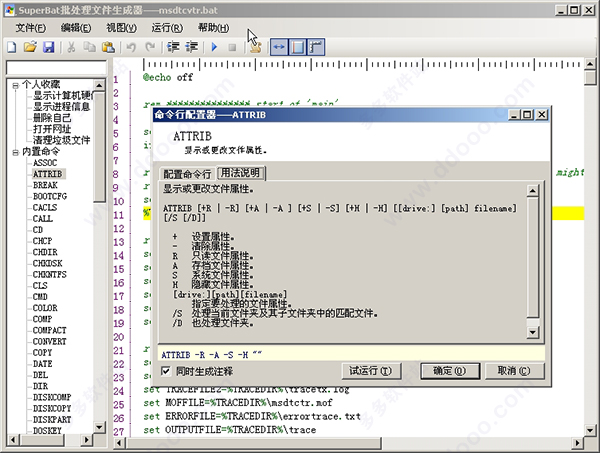The image size is (600, 453).
Task: Click the Copy toolbar icon
Action: tap(90, 47)
